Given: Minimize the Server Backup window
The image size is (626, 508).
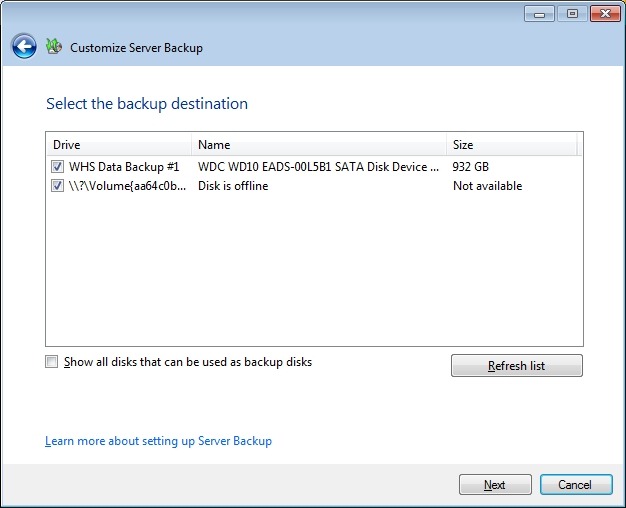Looking at the screenshot, I should tap(540, 13).
